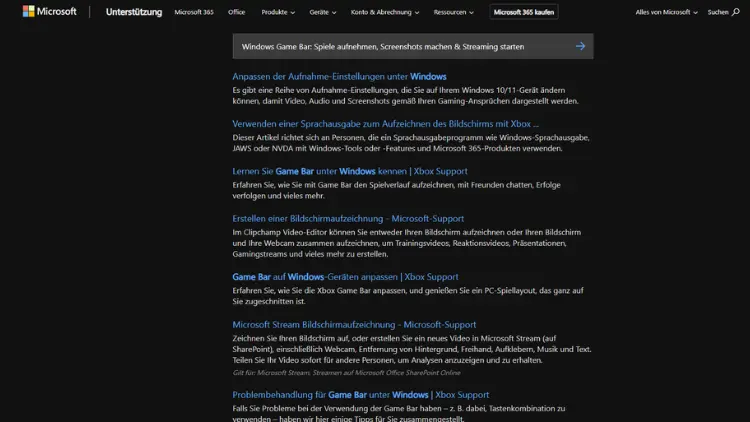This screenshot has width=750, height=422.
Task: Open Verwenden einer Sprachausgabe zum Aufzeichnen result
Action: 386,124
